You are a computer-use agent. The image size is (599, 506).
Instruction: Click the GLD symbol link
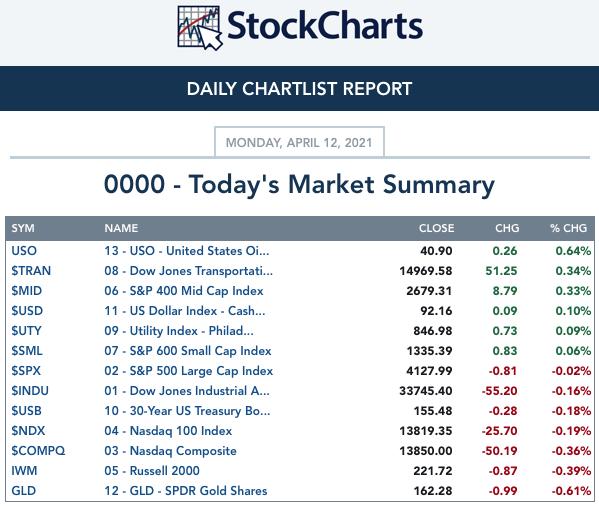click(24, 491)
